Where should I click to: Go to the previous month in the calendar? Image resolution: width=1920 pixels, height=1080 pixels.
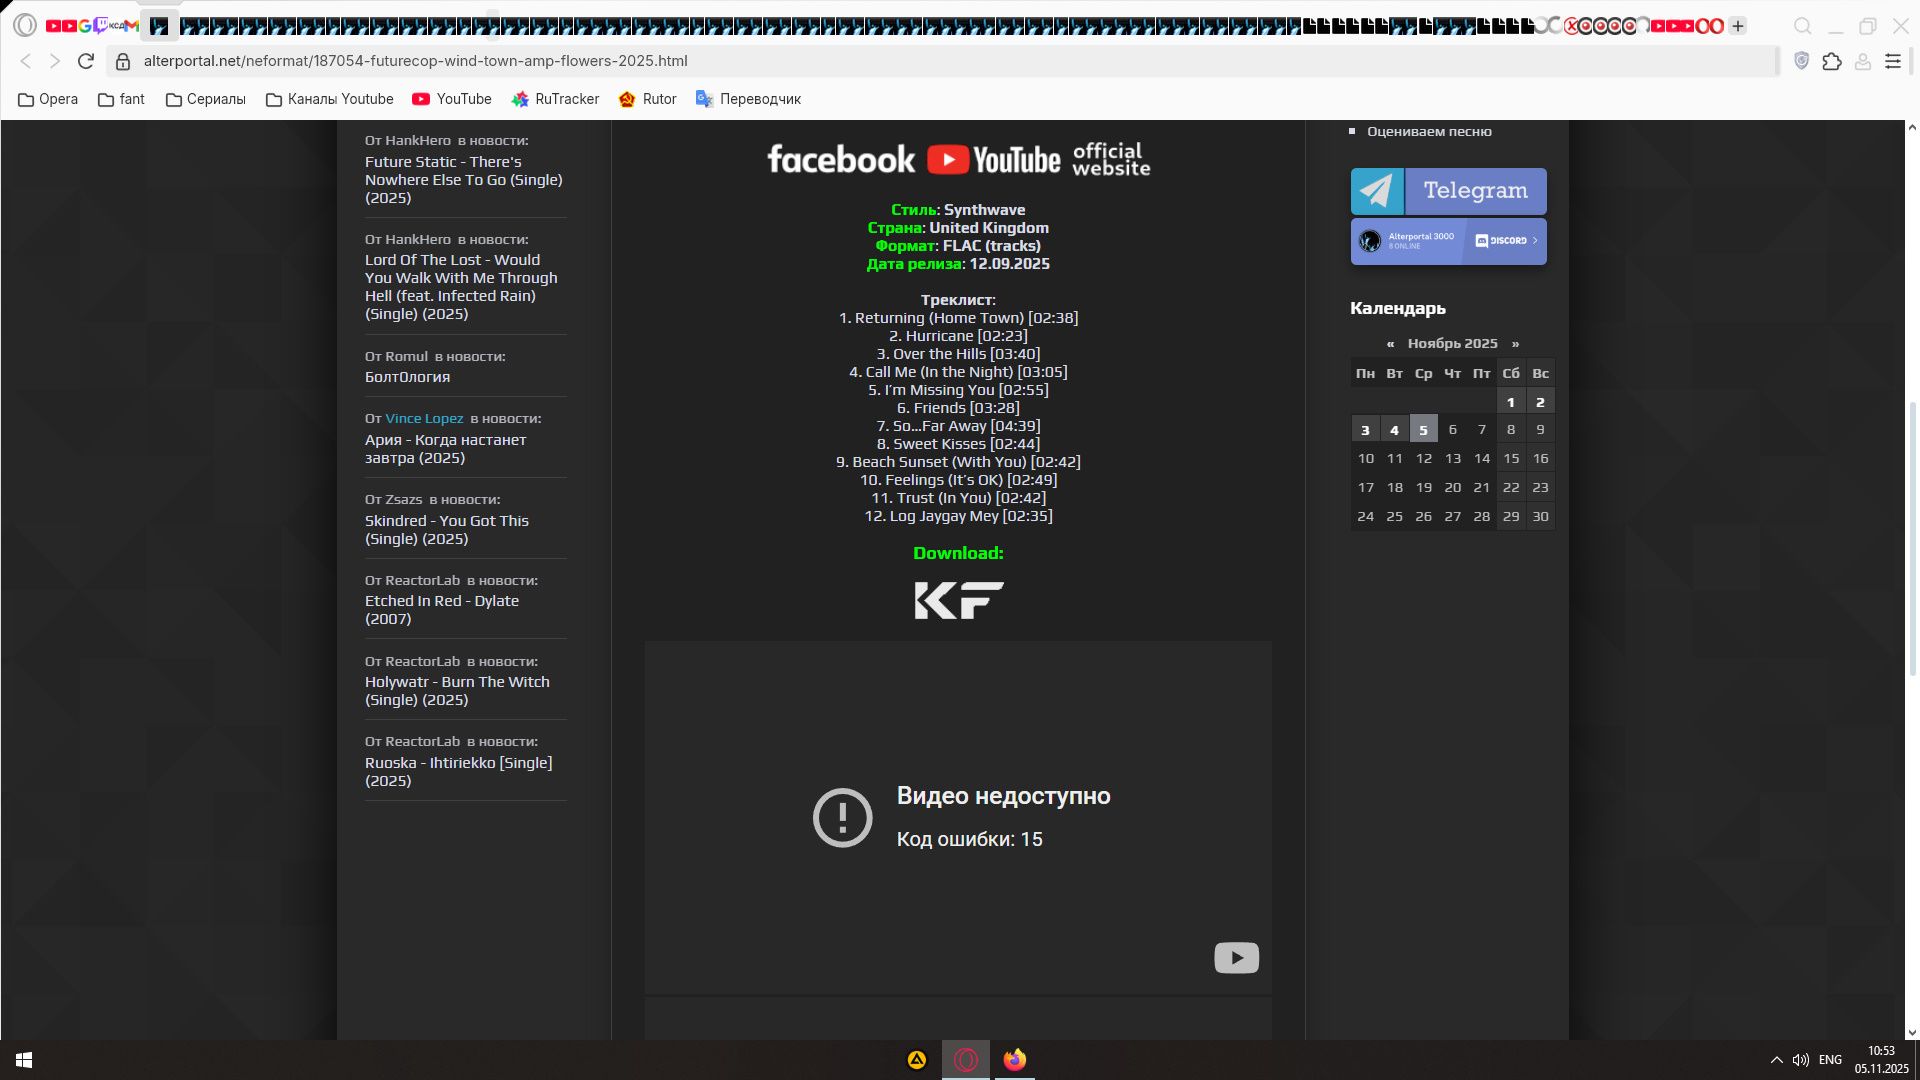click(1390, 344)
